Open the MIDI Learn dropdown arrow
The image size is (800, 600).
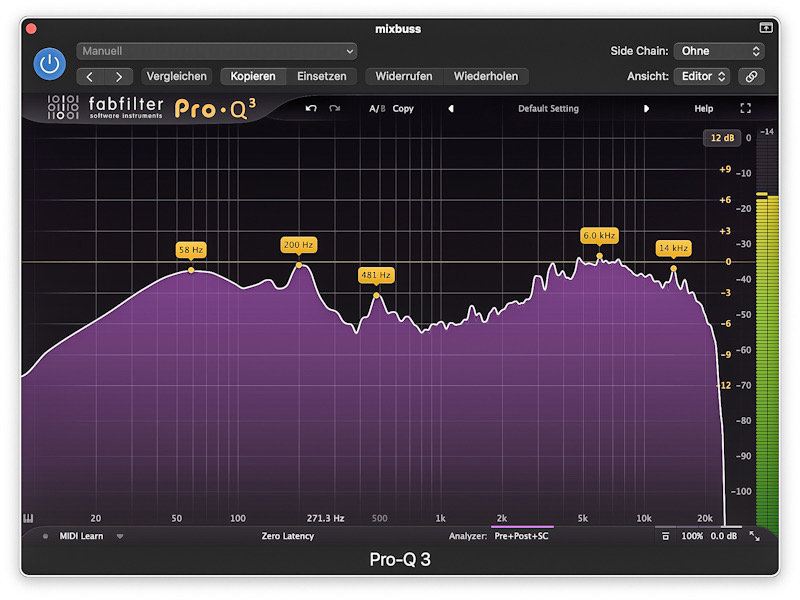(120, 536)
